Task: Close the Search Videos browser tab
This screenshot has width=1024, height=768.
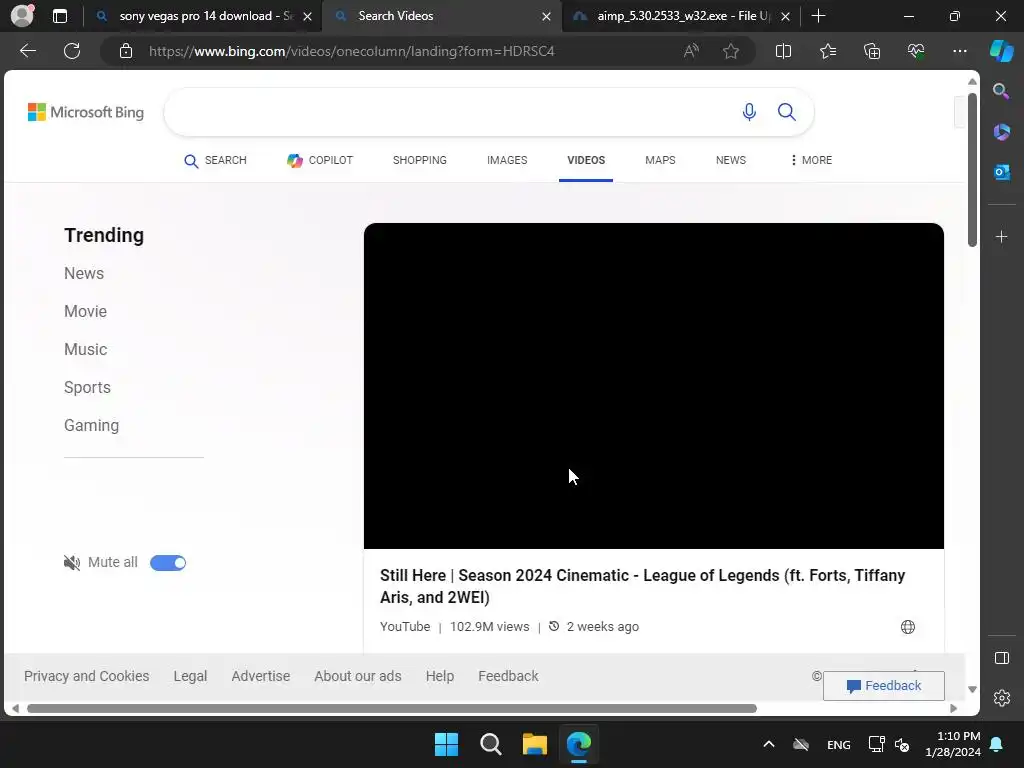Action: (546, 16)
